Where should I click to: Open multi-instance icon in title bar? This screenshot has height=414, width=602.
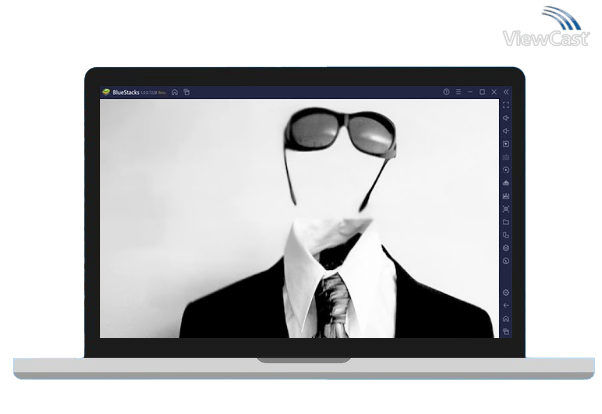[187, 92]
